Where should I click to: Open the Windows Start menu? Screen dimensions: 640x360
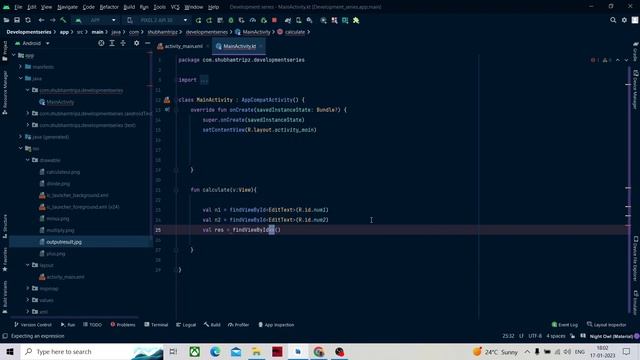tap(10, 351)
